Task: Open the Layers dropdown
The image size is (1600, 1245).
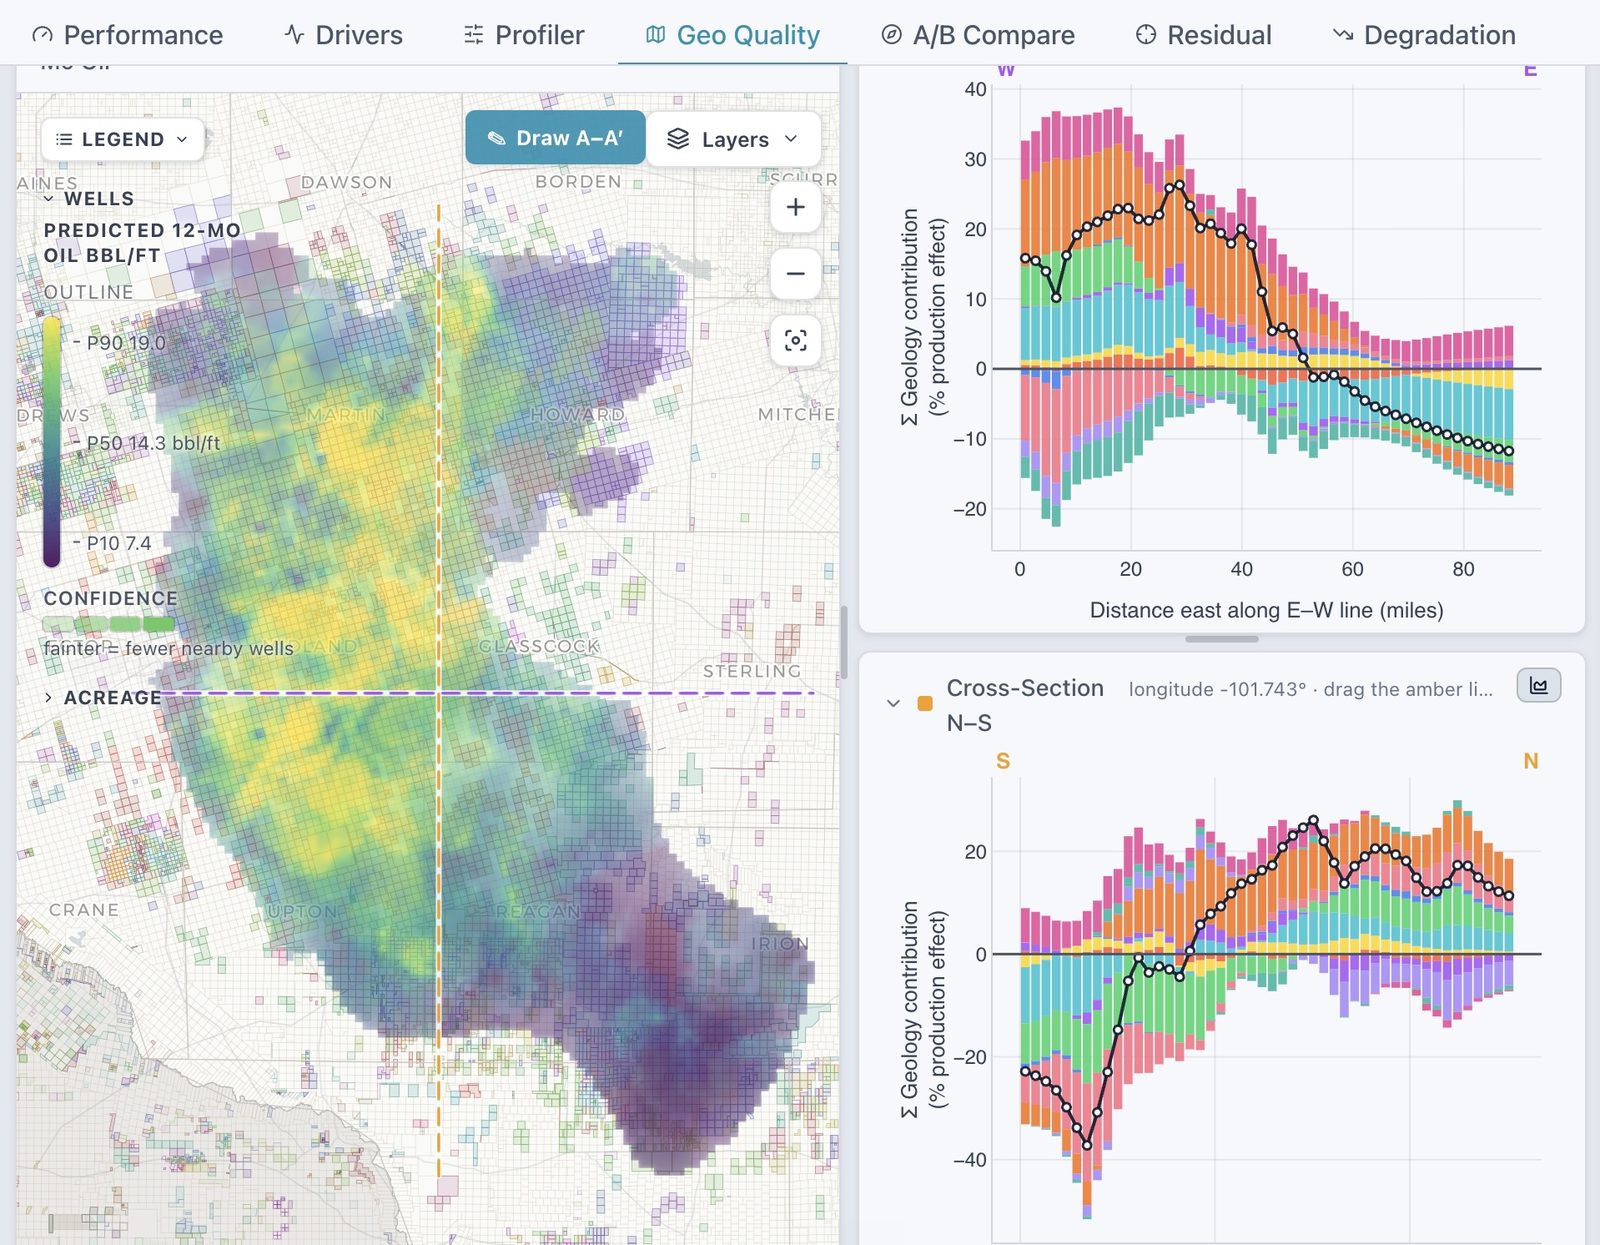Action: pyautogui.click(x=733, y=139)
